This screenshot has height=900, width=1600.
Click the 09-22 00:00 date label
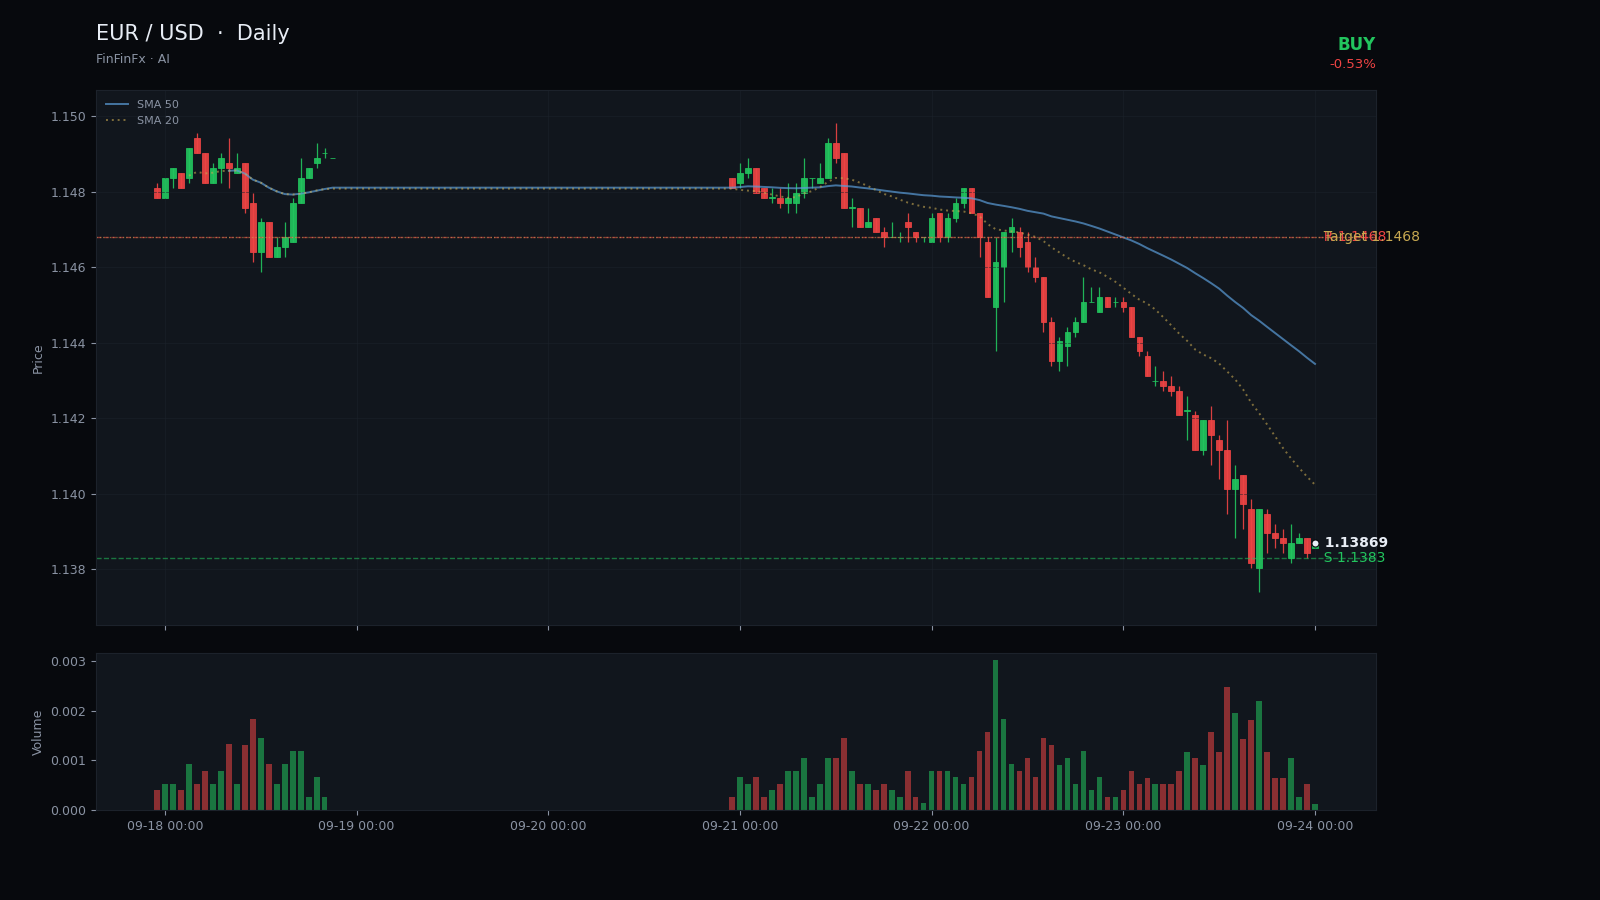tap(931, 827)
